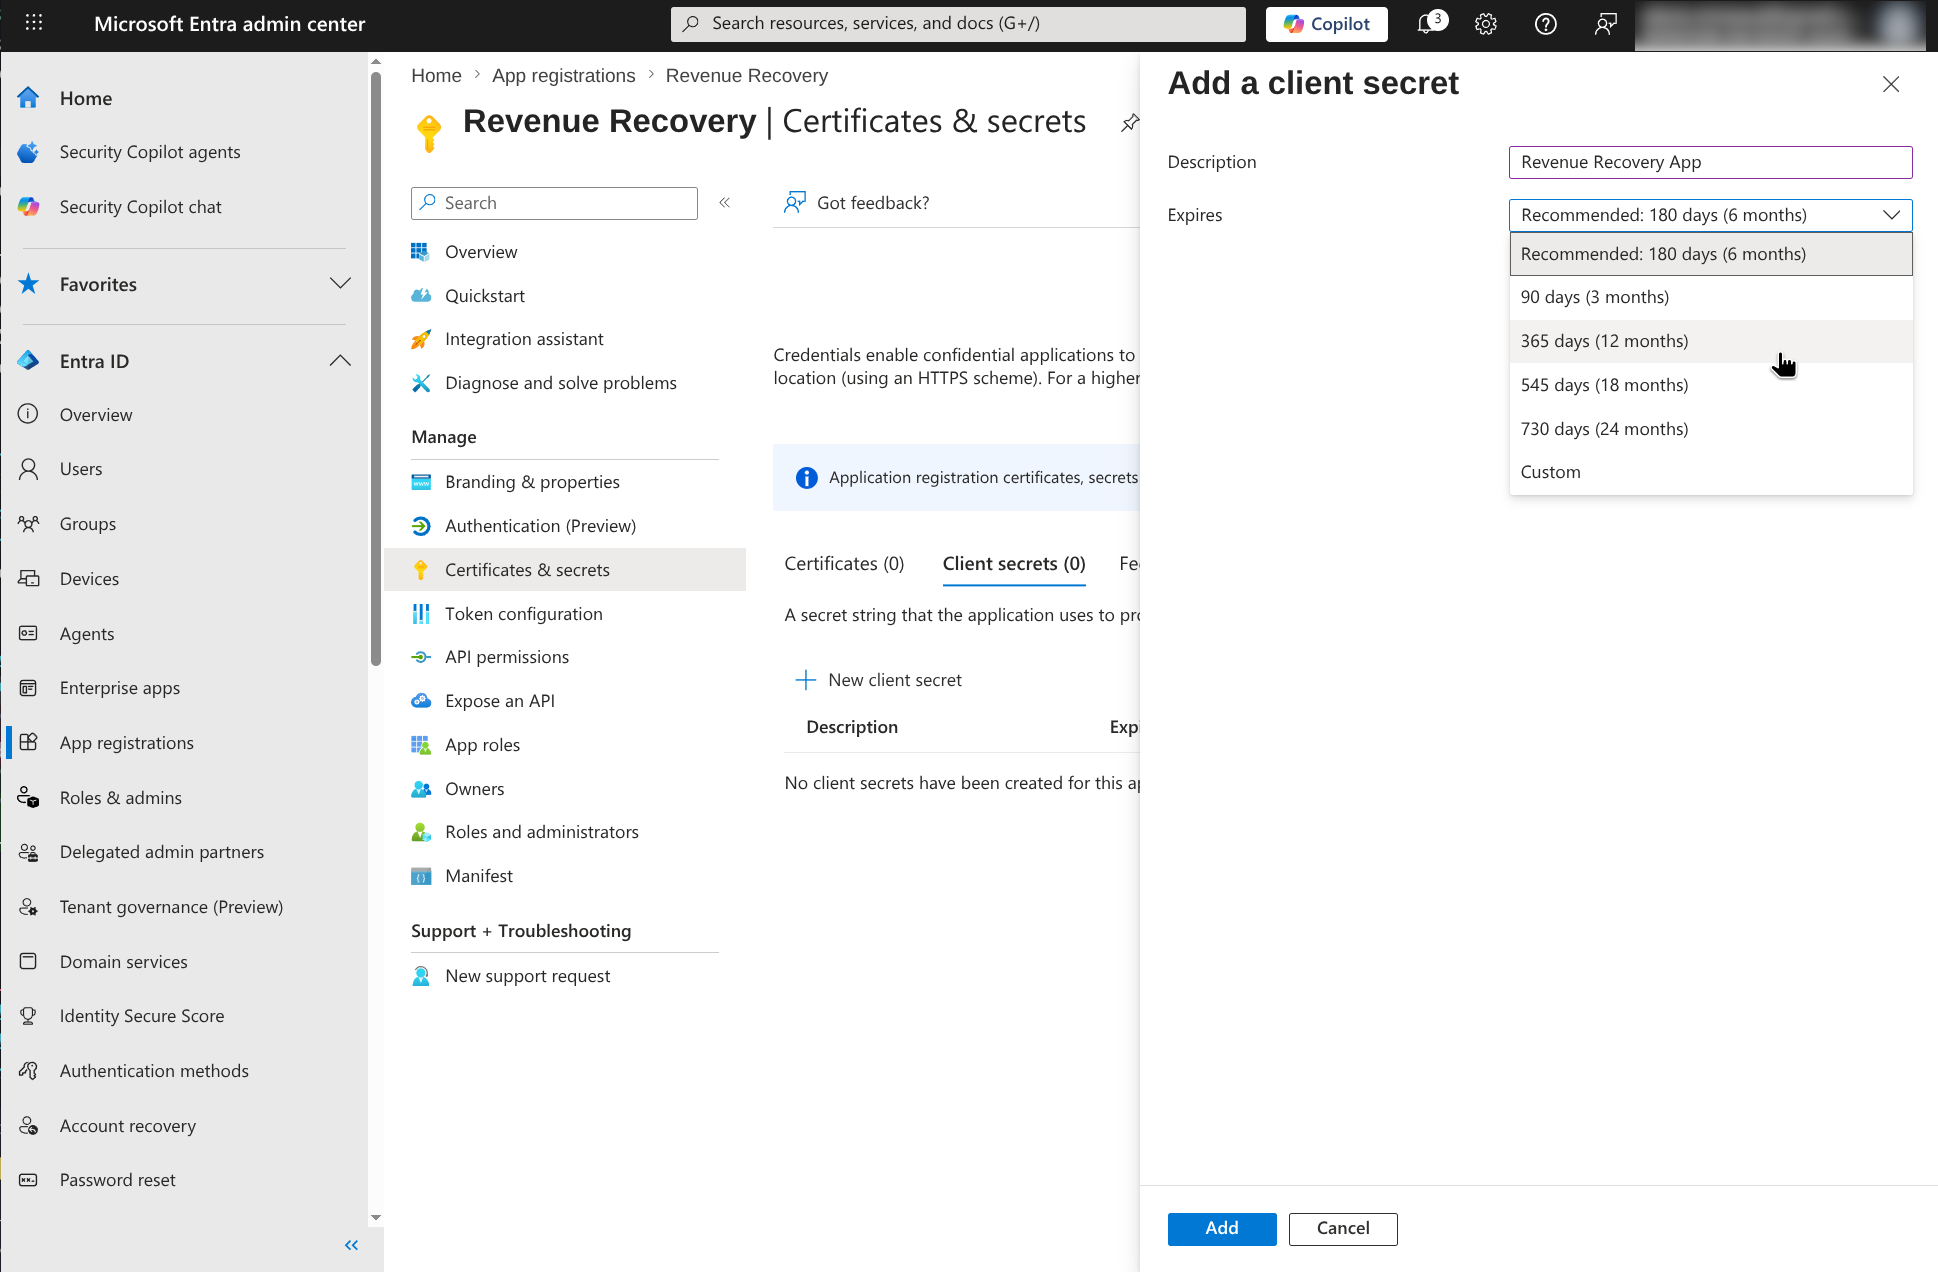Click the Users icon in Entra ID menu
1938x1272 pixels.
(x=28, y=469)
